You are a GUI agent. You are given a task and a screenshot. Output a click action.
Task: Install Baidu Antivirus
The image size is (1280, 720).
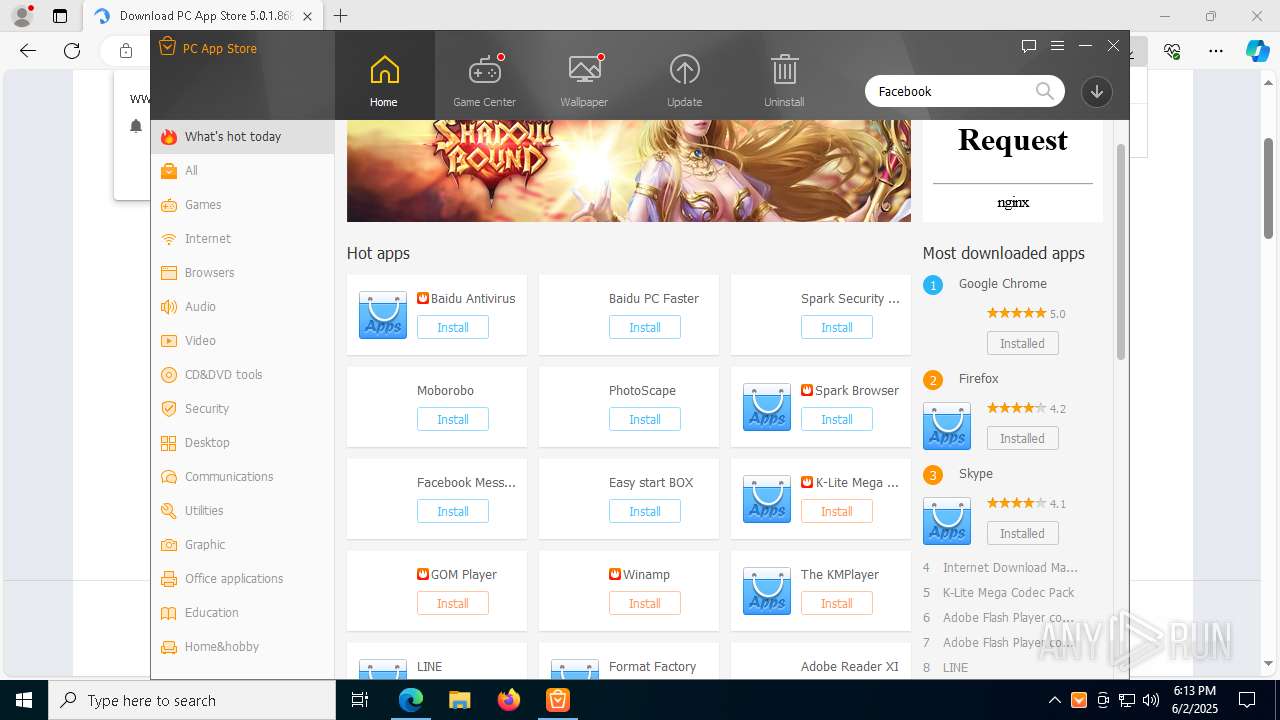point(453,328)
